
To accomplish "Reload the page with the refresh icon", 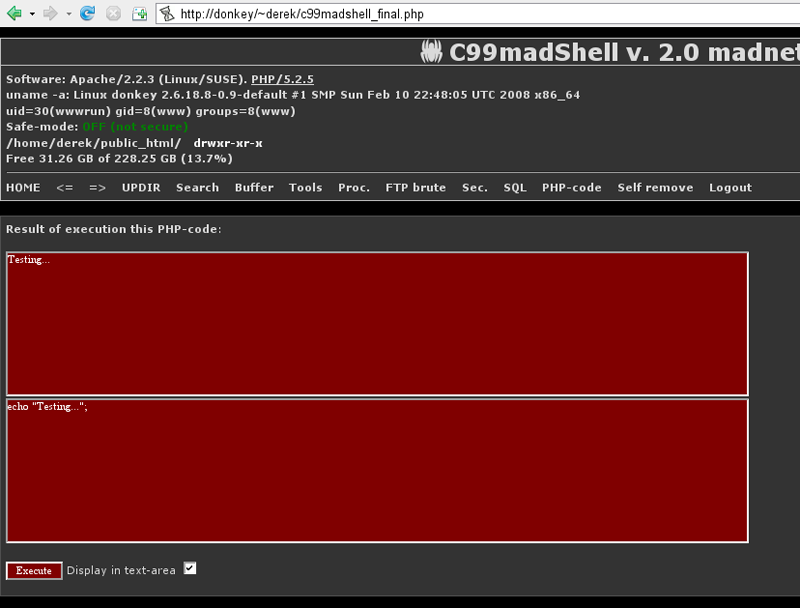I will (87, 13).
